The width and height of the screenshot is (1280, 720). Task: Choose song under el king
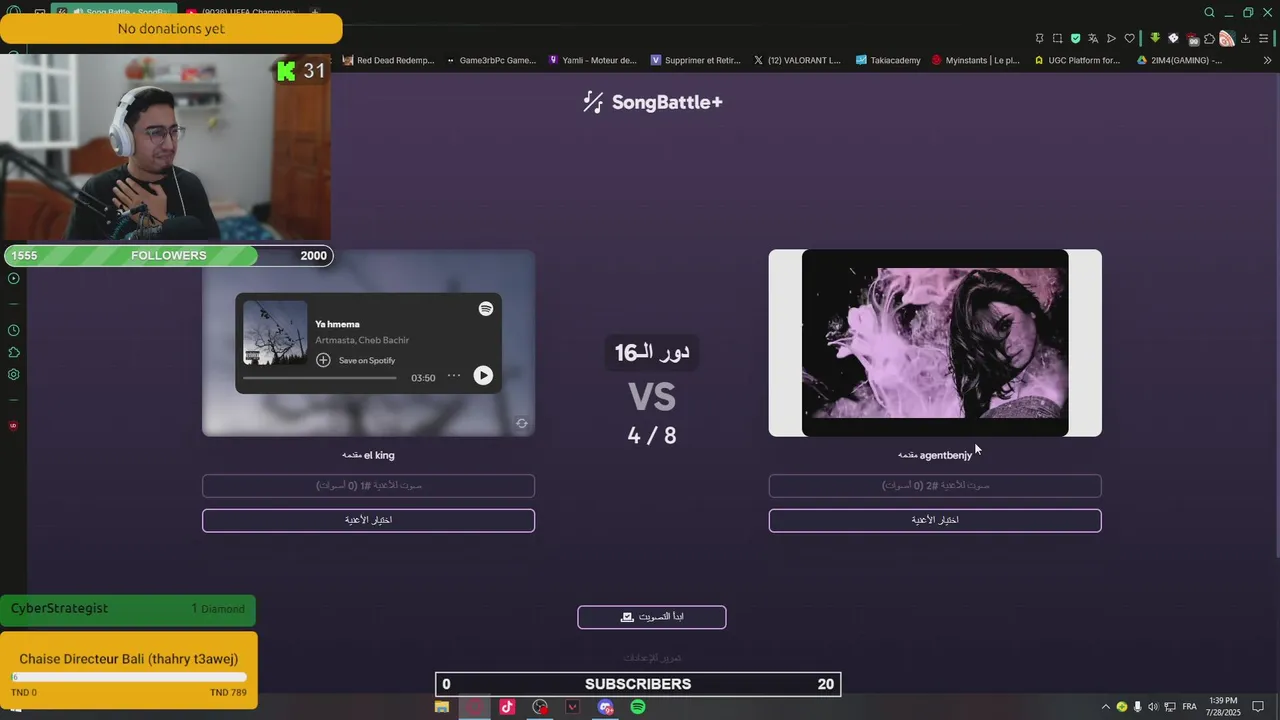pyautogui.click(x=368, y=520)
